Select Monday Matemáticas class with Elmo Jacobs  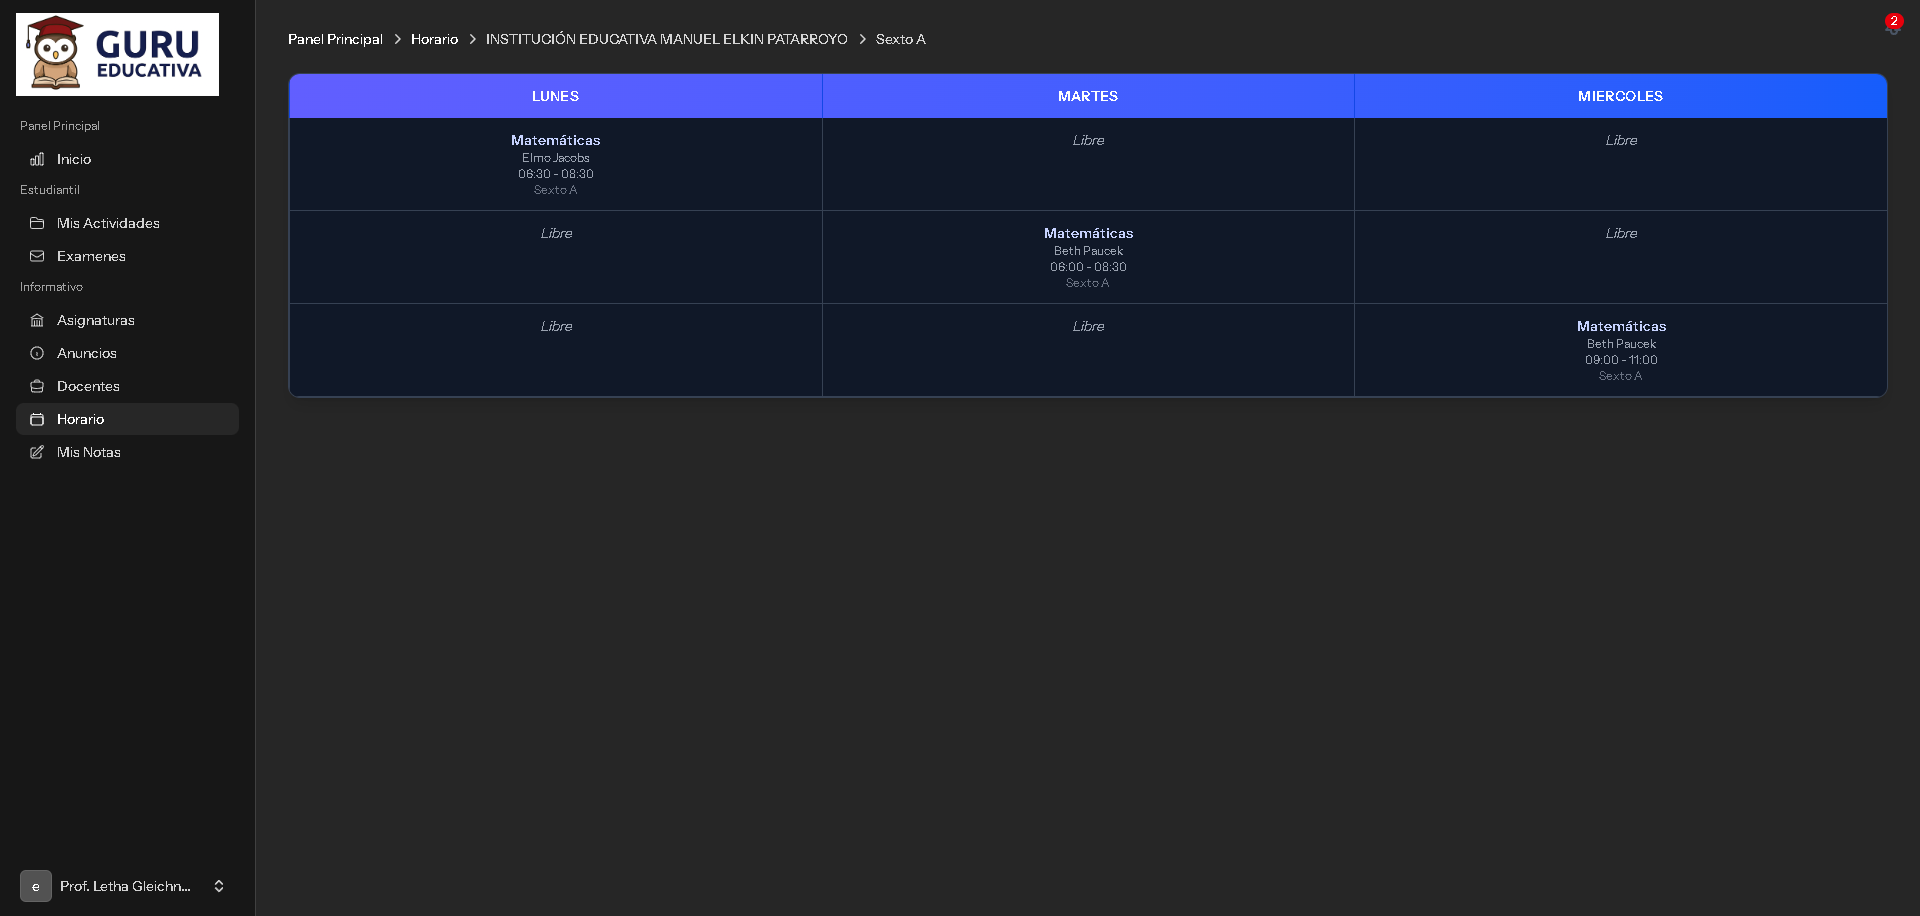555,164
